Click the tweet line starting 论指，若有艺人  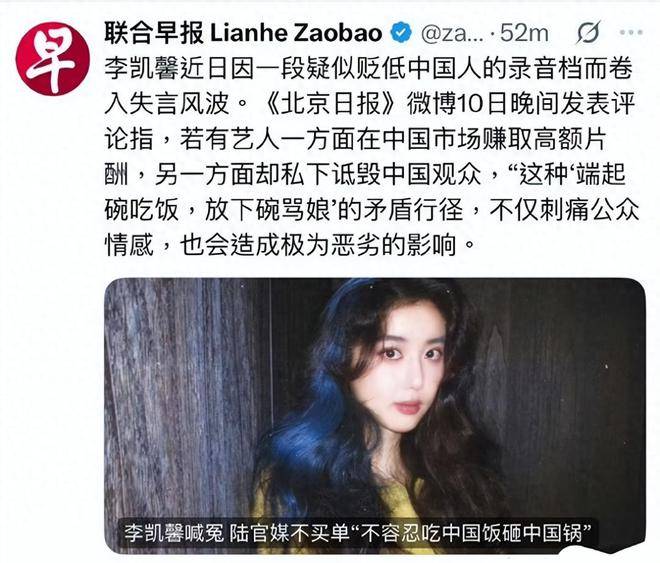355,139
